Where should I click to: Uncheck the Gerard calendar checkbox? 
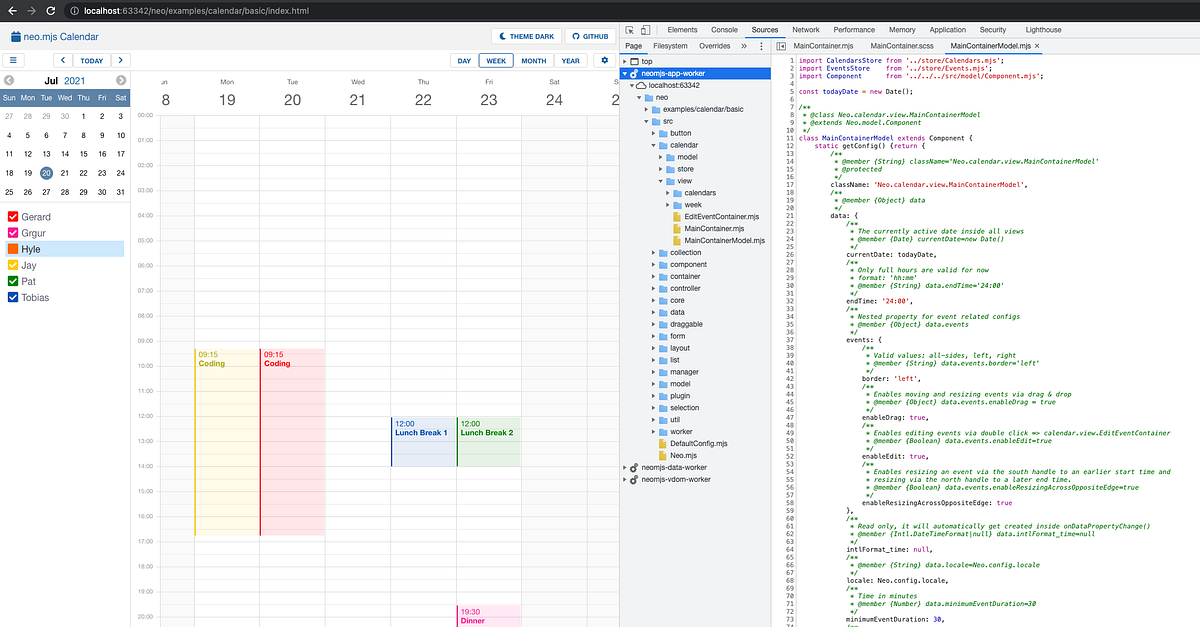(13, 217)
